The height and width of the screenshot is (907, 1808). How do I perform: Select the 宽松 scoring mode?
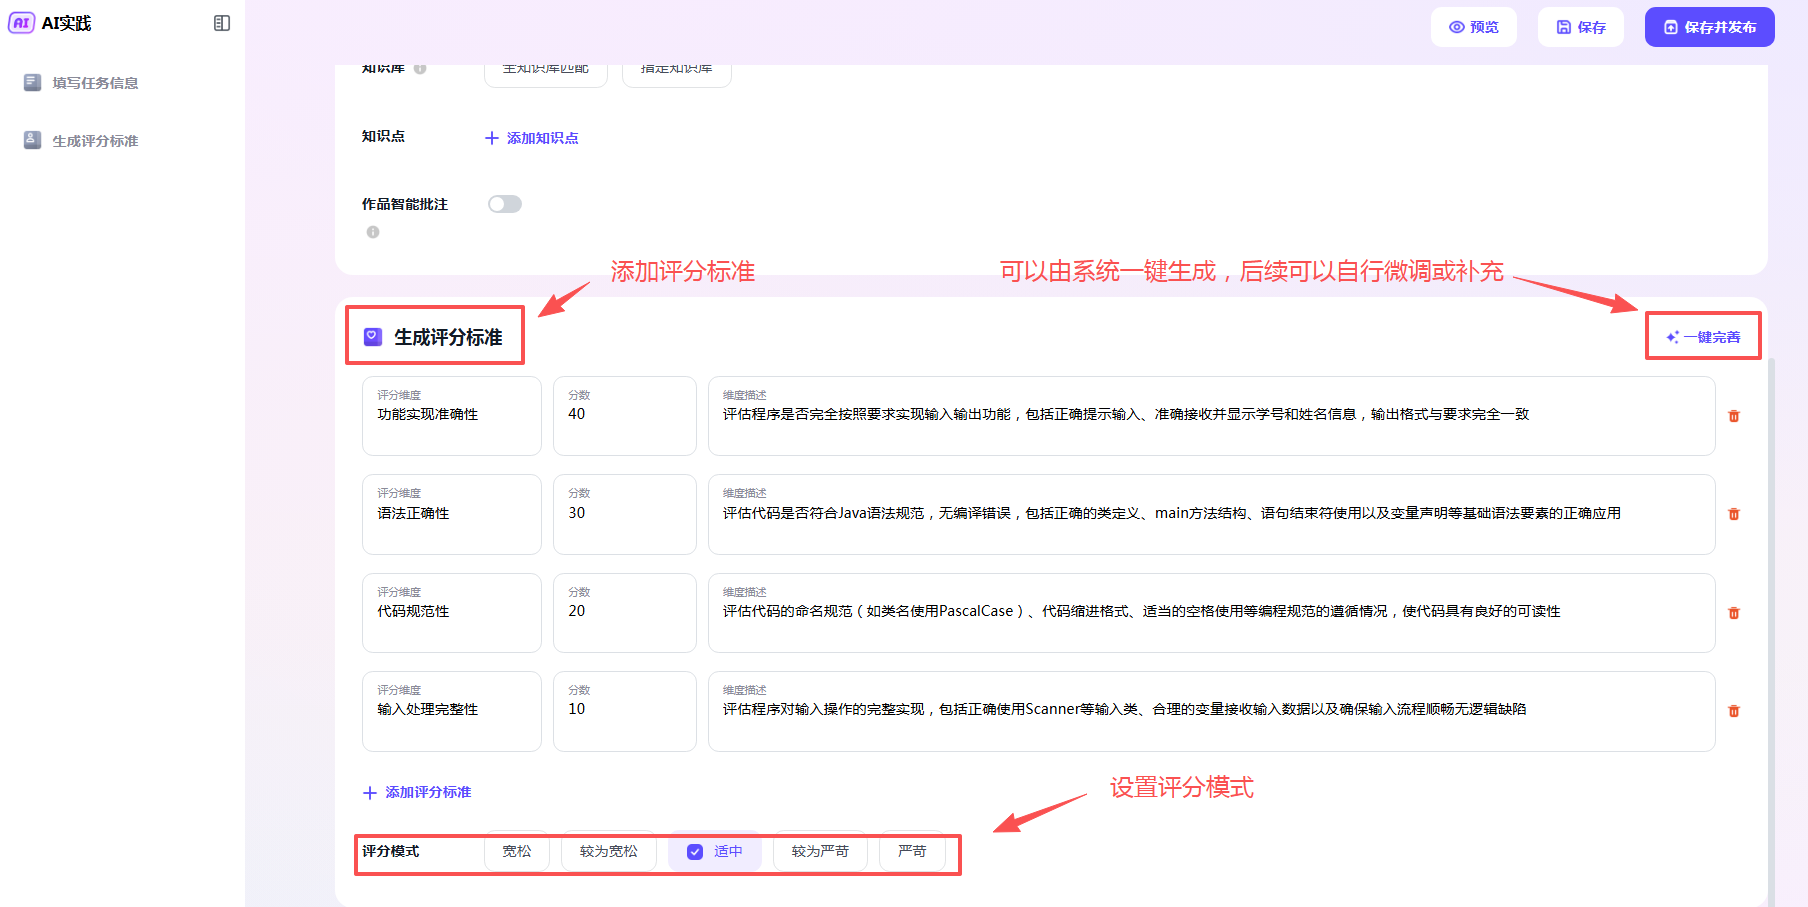pos(516,852)
